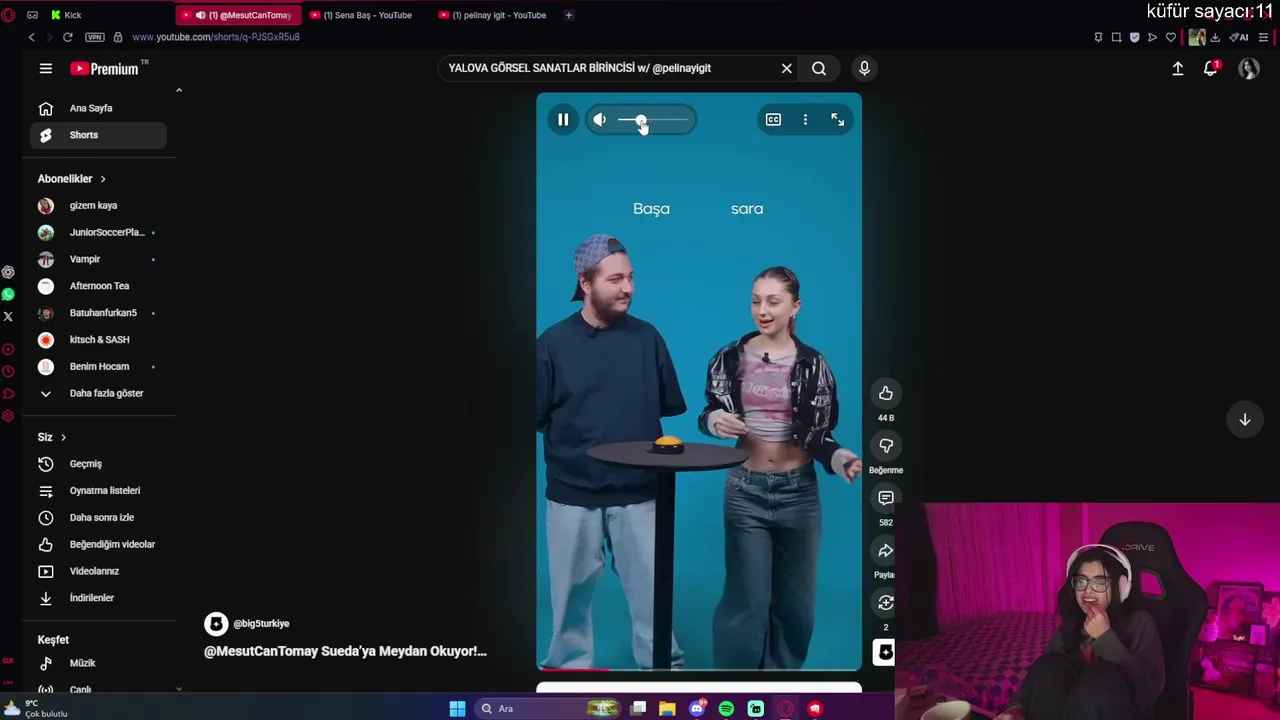The width and height of the screenshot is (1280, 720).
Task: Open Spotify from the taskbar
Action: (726, 709)
